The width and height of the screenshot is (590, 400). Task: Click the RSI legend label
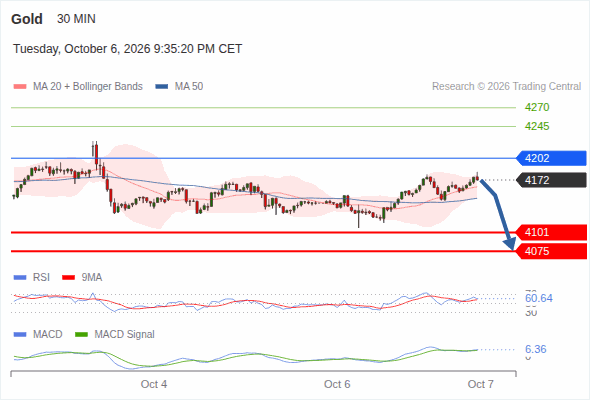(41, 278)
